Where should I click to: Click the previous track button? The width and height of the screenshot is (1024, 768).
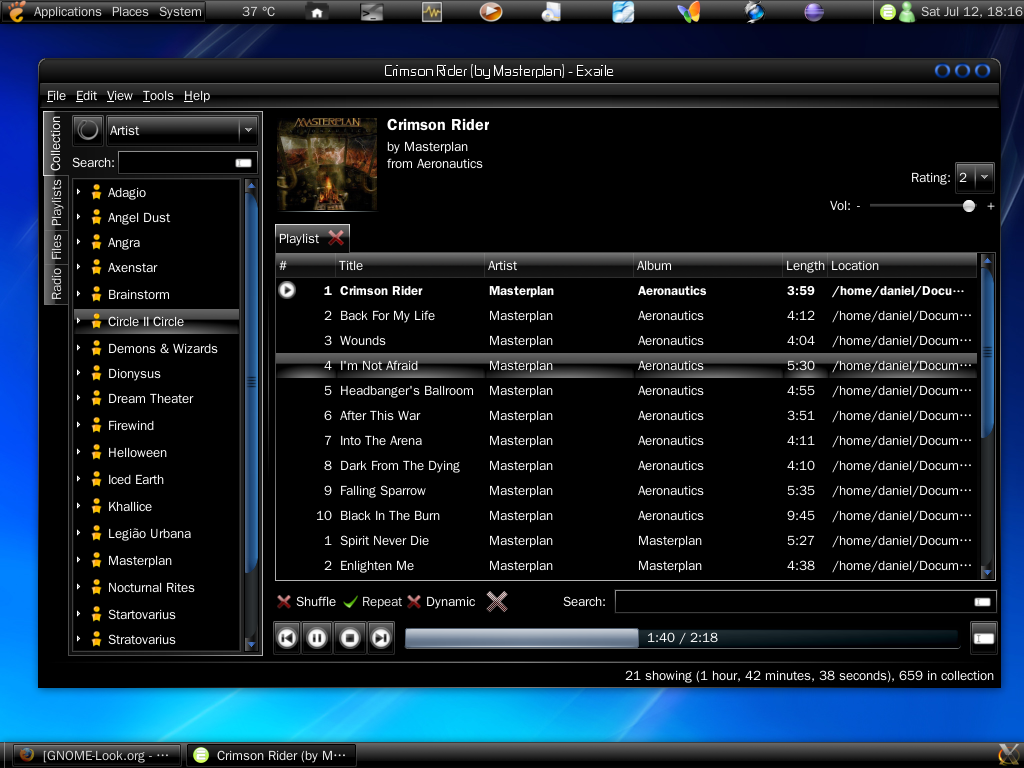(x=287, y=637)
